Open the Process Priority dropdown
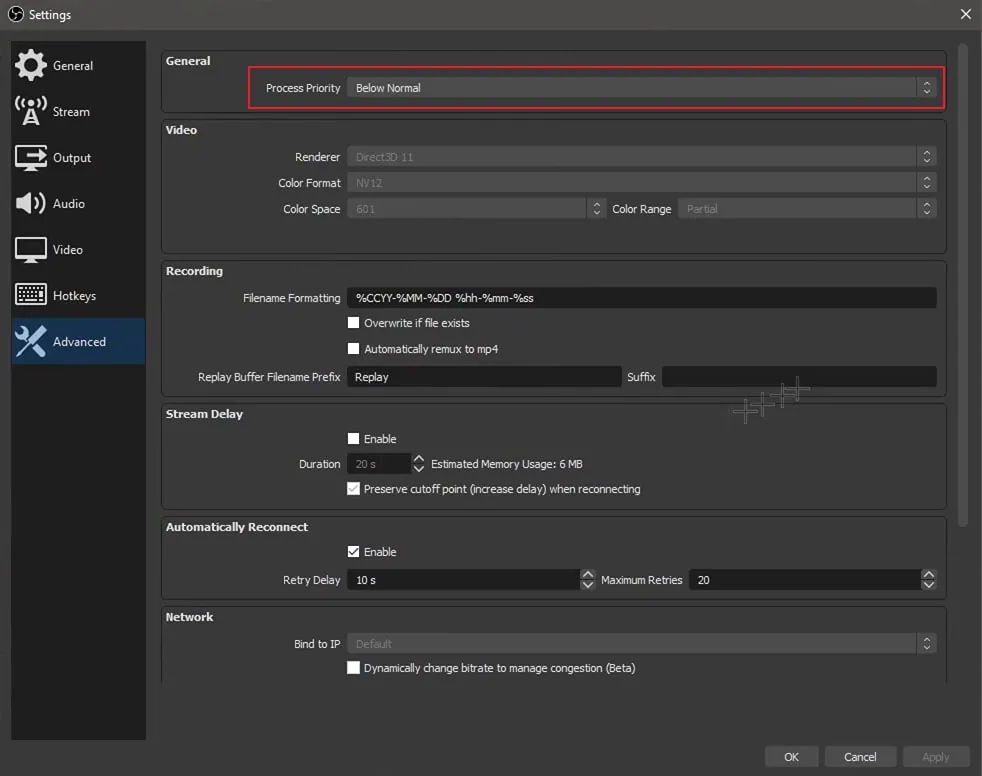Viewport: 982px width, 776px height. 640,88
